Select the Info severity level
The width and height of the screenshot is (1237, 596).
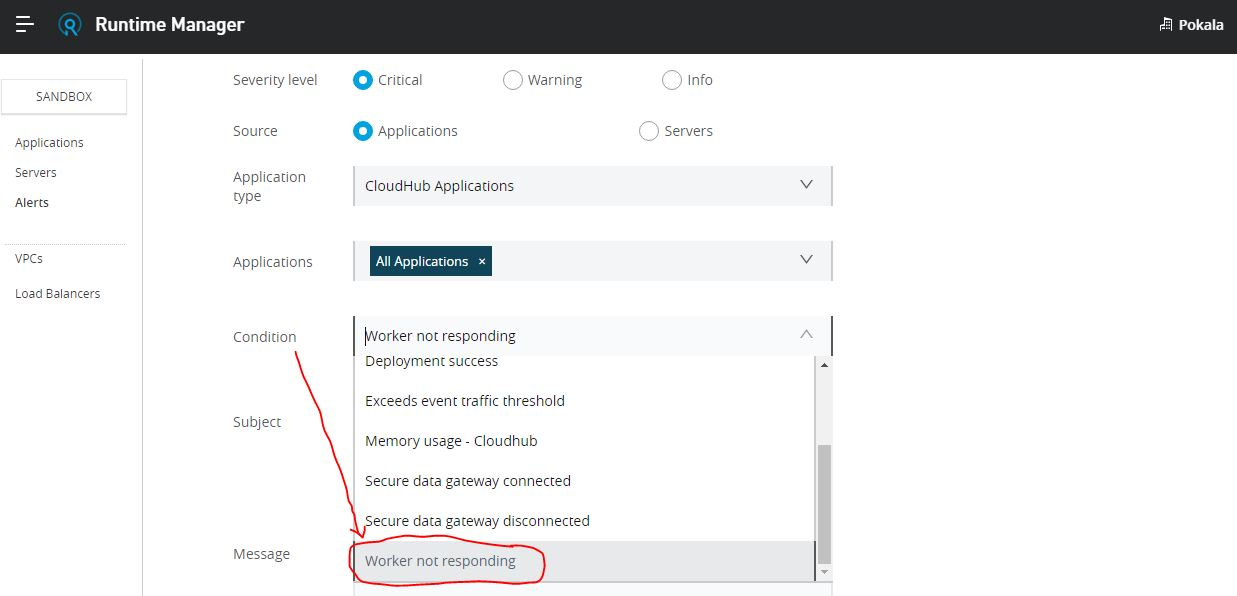(x=672, y=80)
